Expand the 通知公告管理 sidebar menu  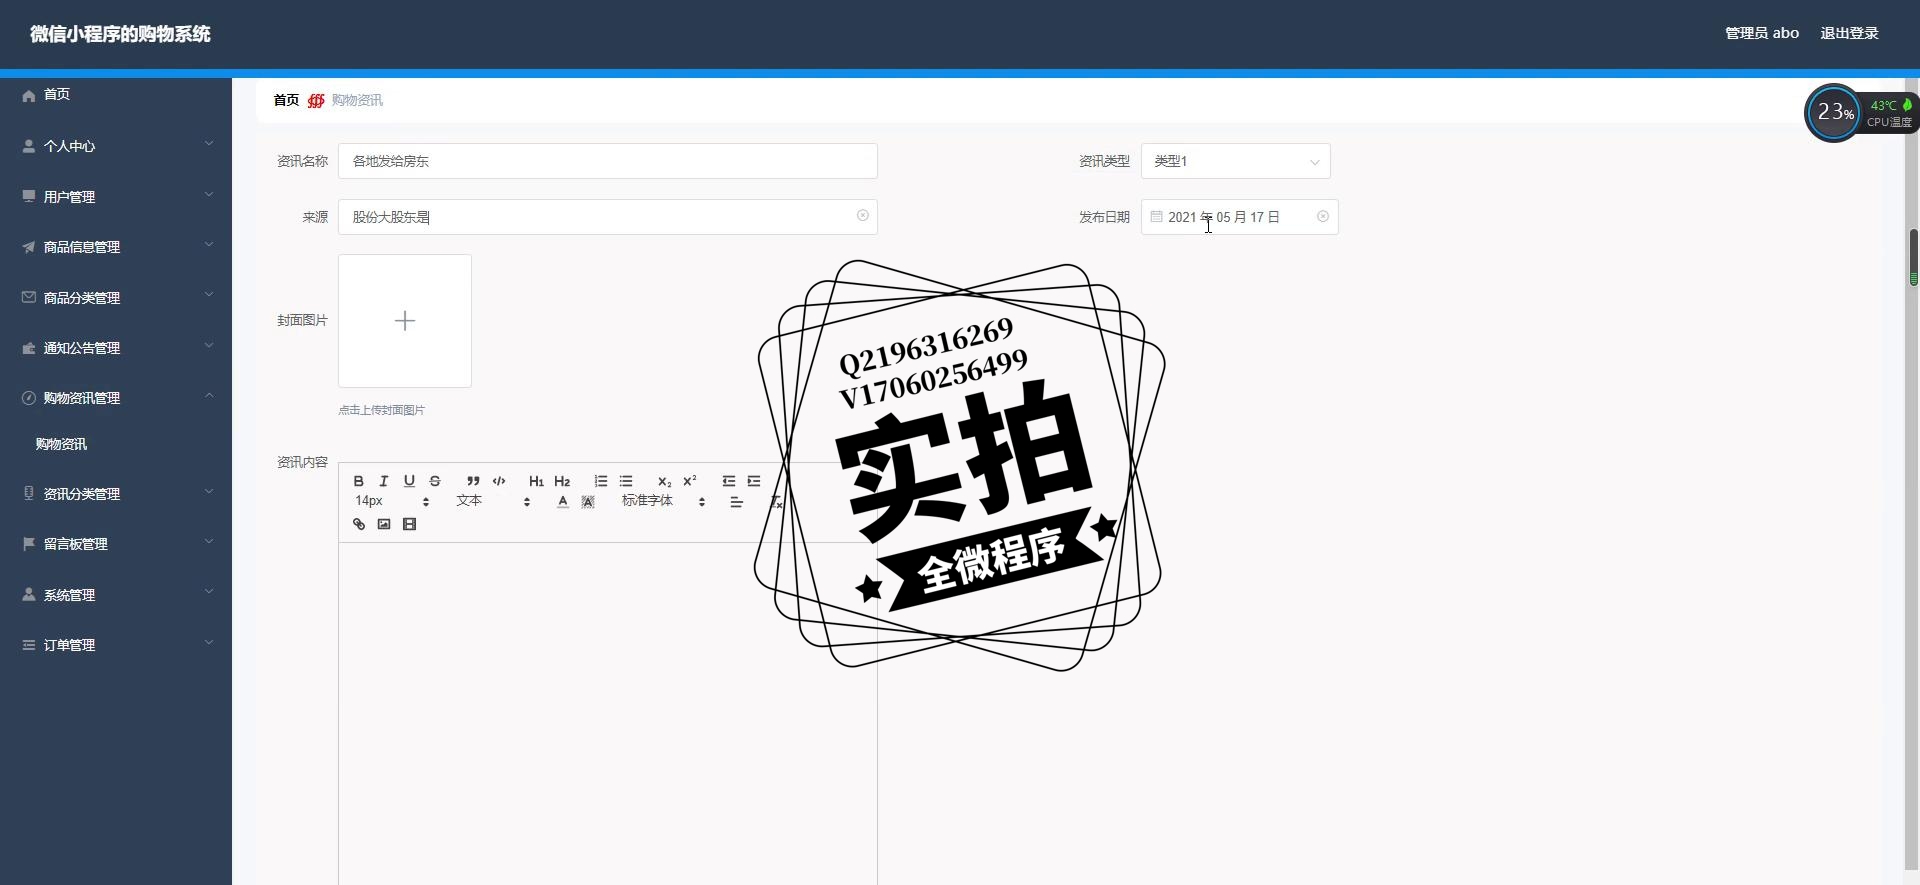point(116,348)
